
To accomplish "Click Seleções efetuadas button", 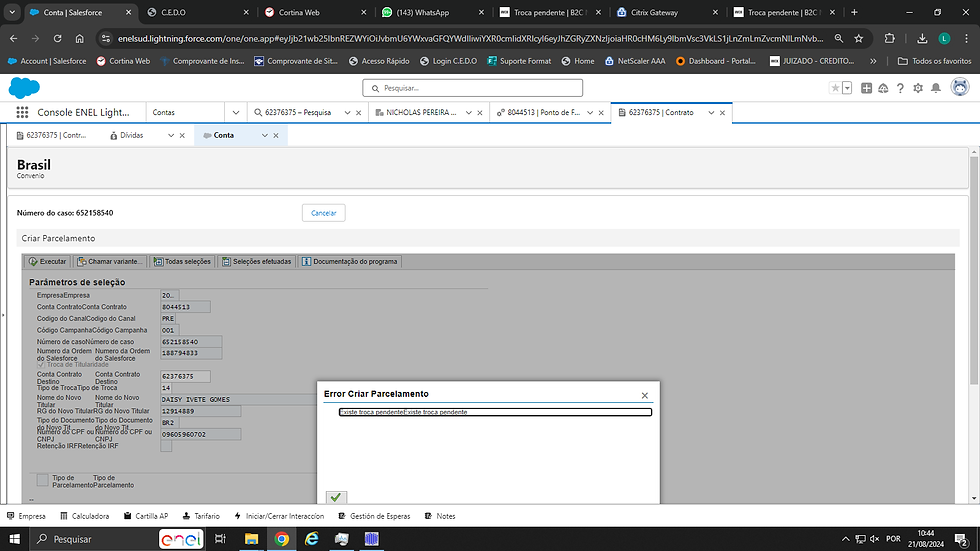I will click(x=256, y=262).
